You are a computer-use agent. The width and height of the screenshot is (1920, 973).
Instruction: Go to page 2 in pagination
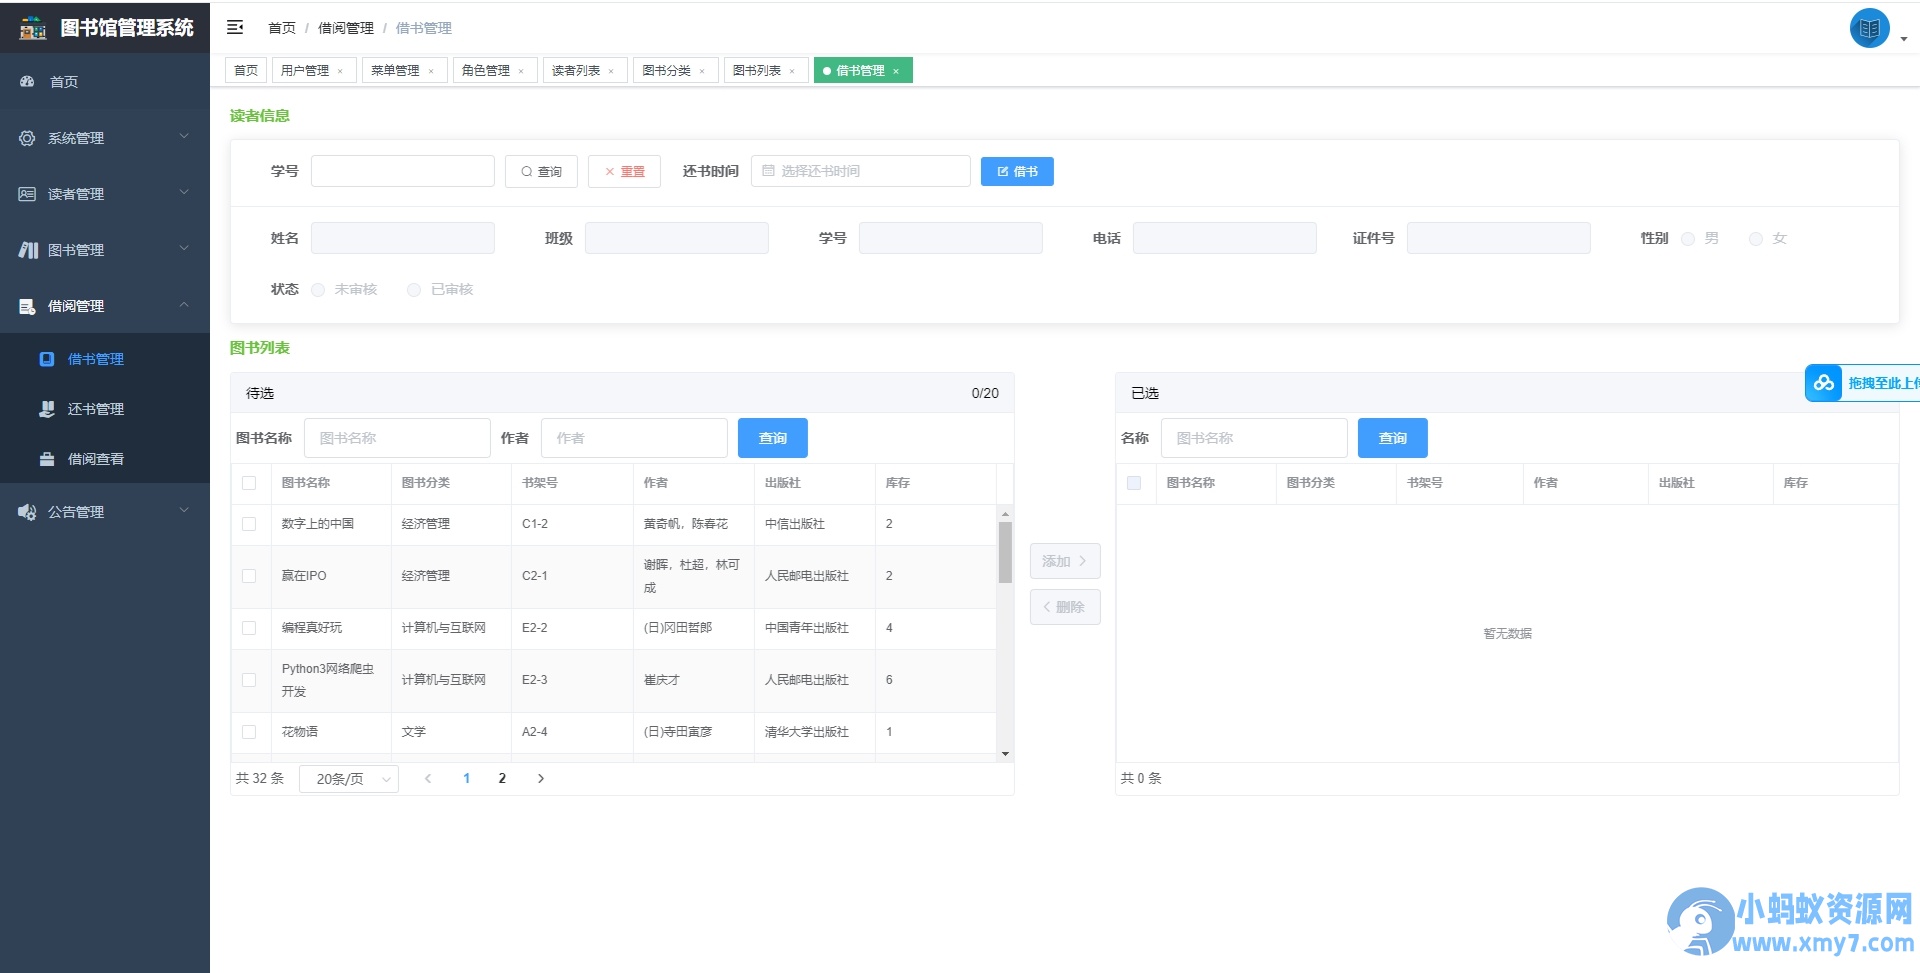[502, 778]
